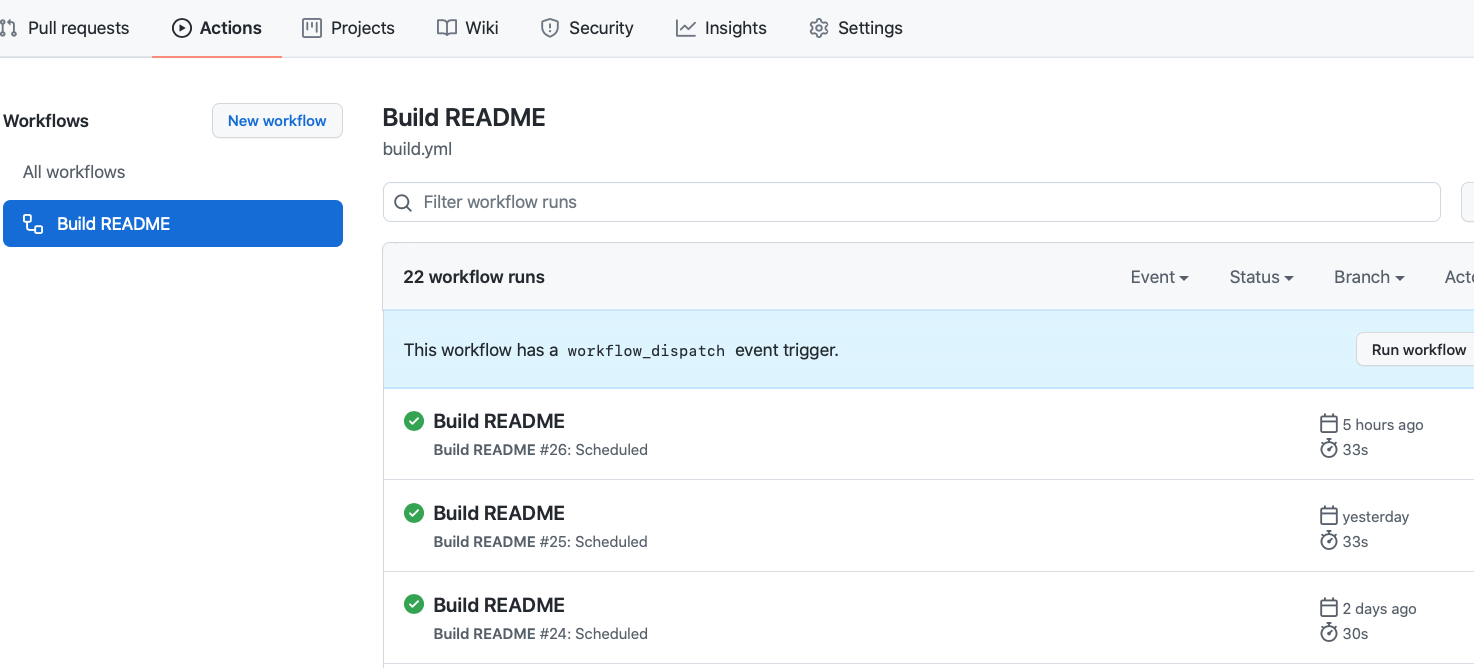The height and width of the screenshot is (668, 1474).
Task: Click the Insights graph icon
Action: (685, 28)
